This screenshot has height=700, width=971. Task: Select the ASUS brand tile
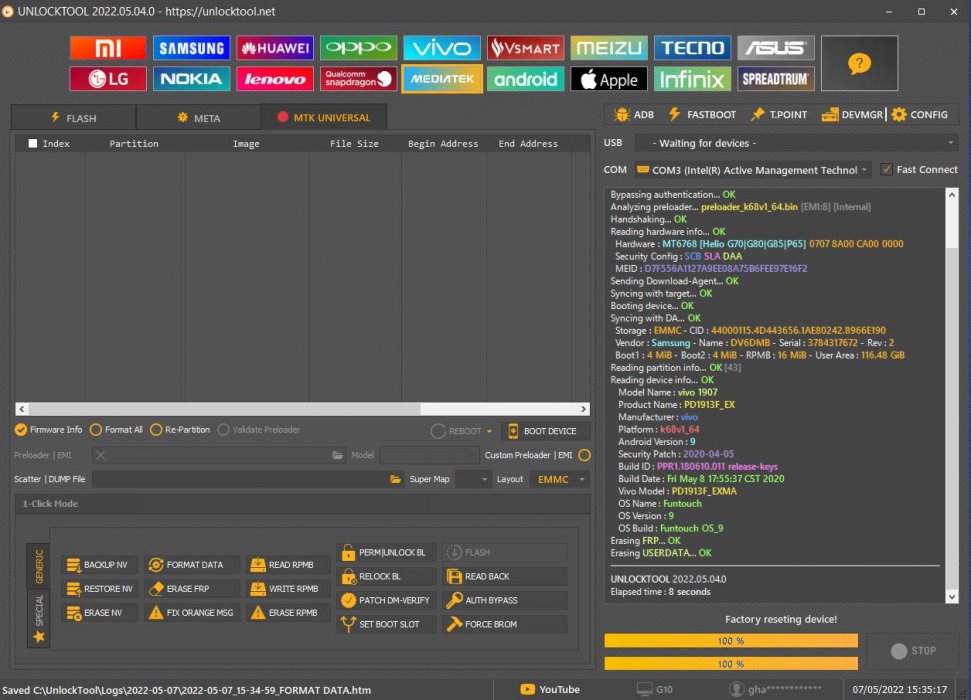click(776, 48)
